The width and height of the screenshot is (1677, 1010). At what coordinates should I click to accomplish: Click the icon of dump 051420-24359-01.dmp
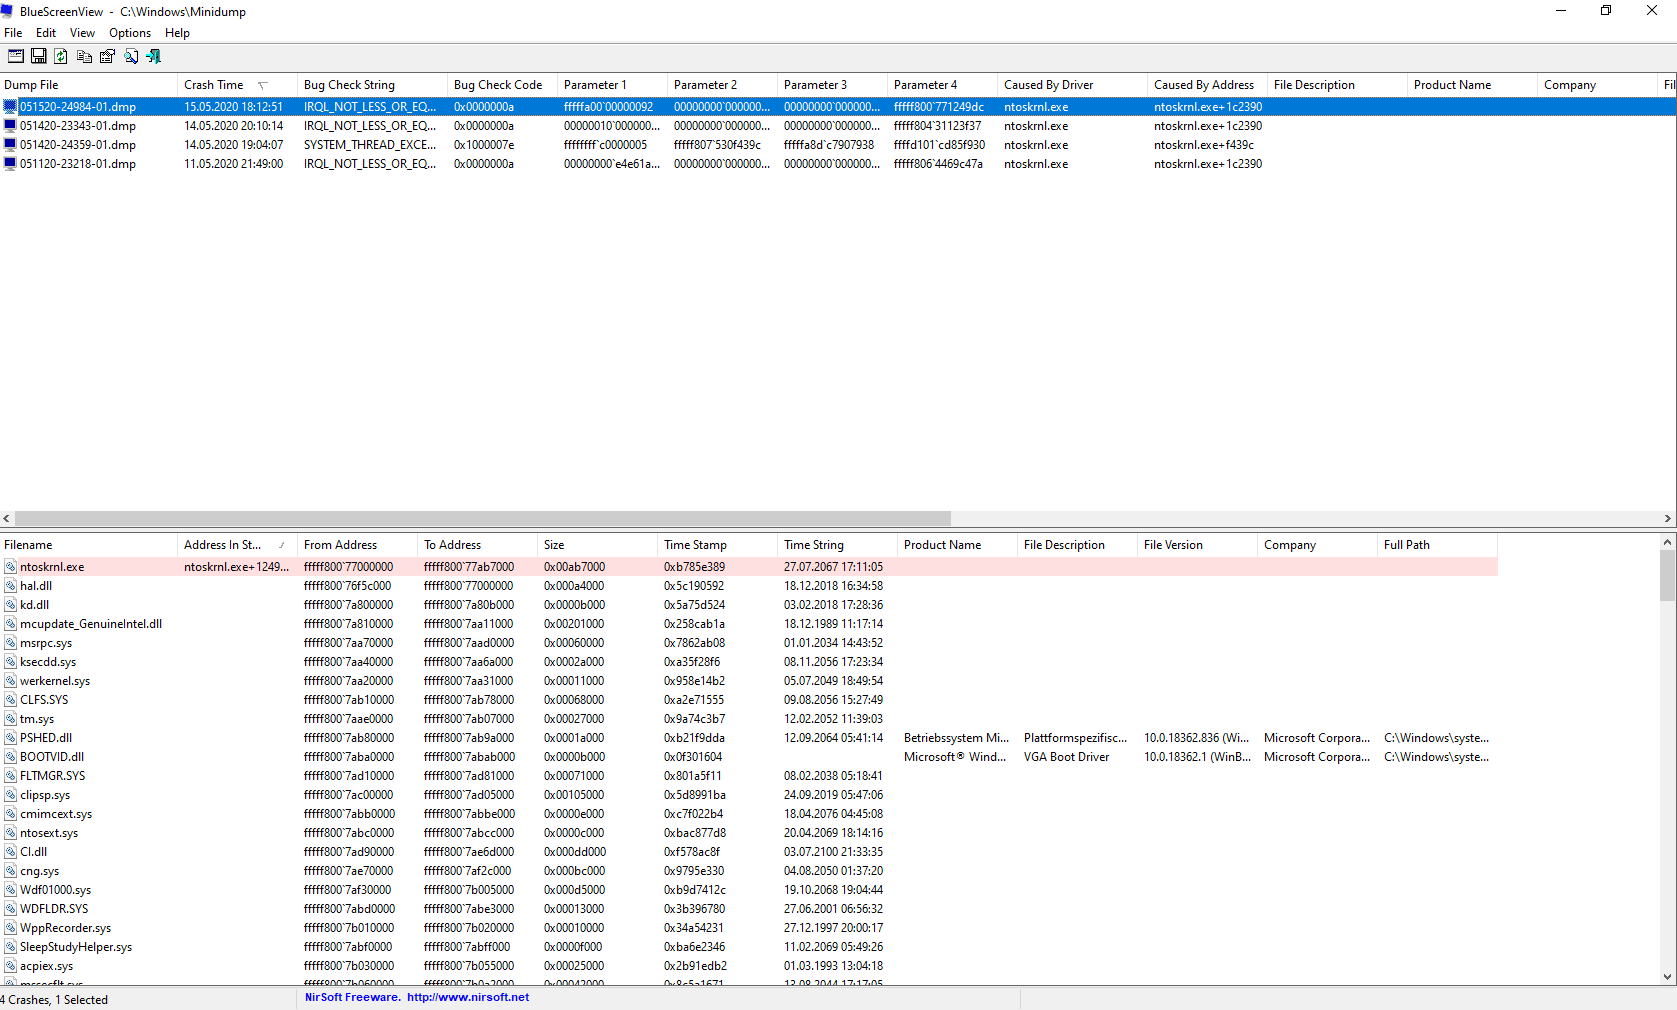(11, 145)
